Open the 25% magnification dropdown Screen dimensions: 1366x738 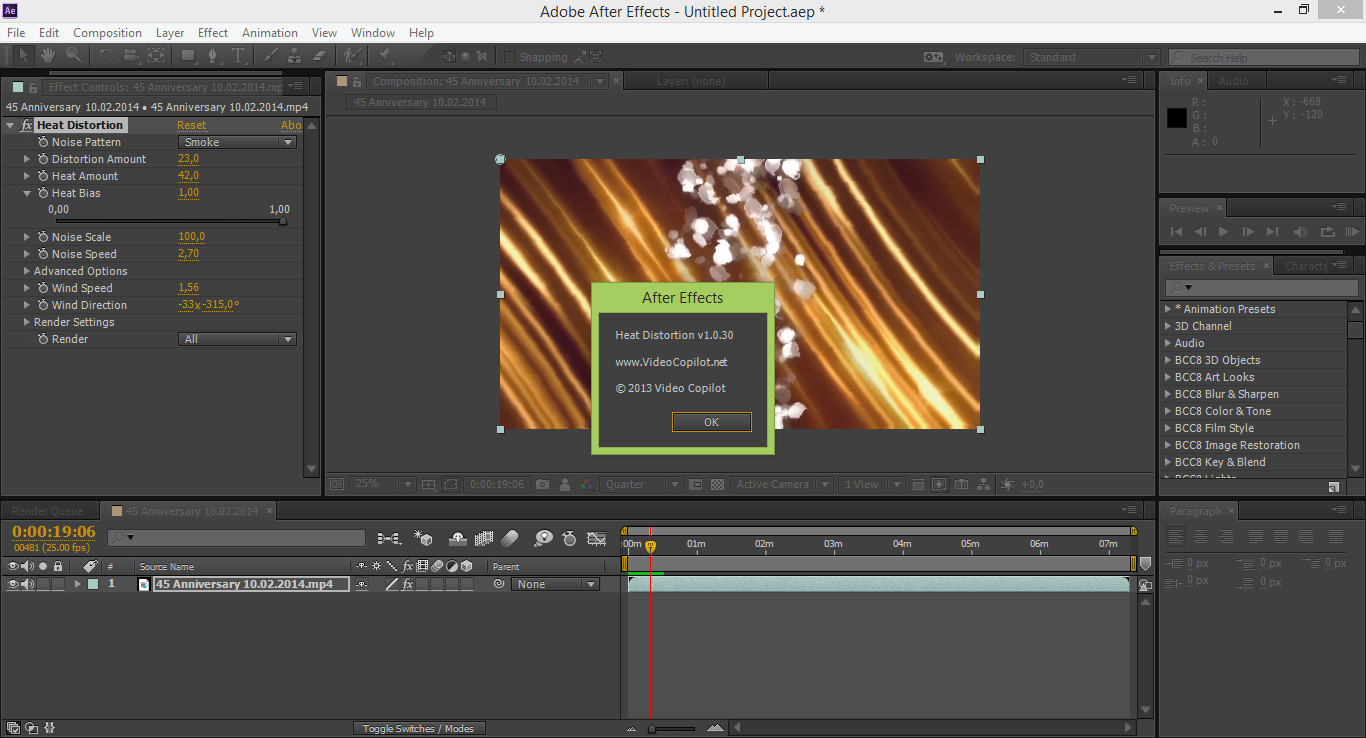click(382, 484)
